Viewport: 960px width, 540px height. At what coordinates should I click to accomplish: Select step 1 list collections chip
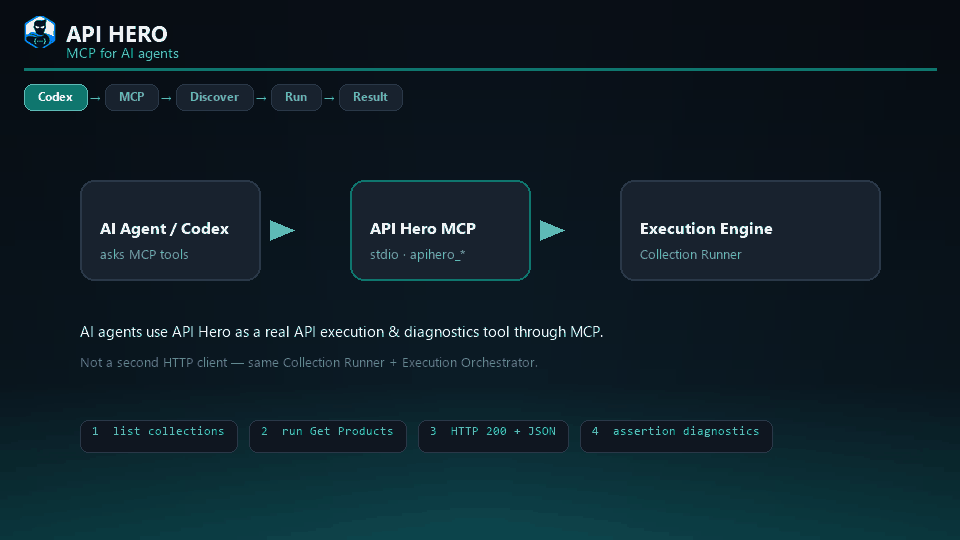point(159,436)
